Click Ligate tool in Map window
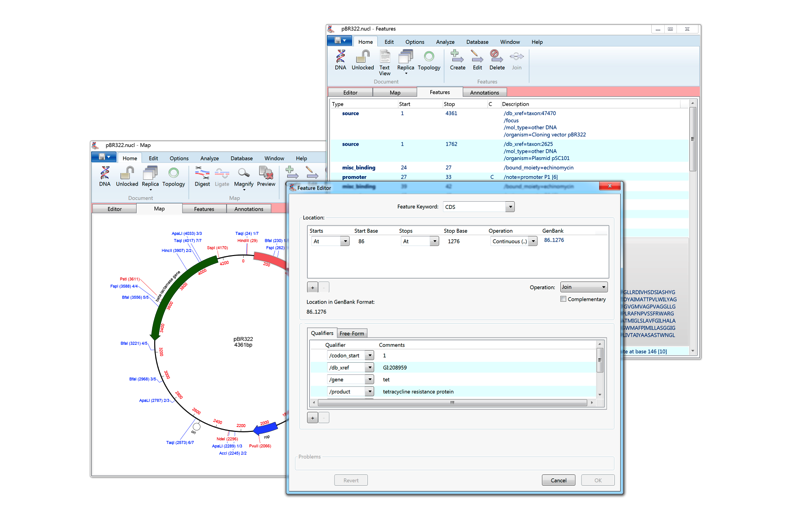This screenshot has height=516, width=800. pyautogui.click(x=222, y=176)
